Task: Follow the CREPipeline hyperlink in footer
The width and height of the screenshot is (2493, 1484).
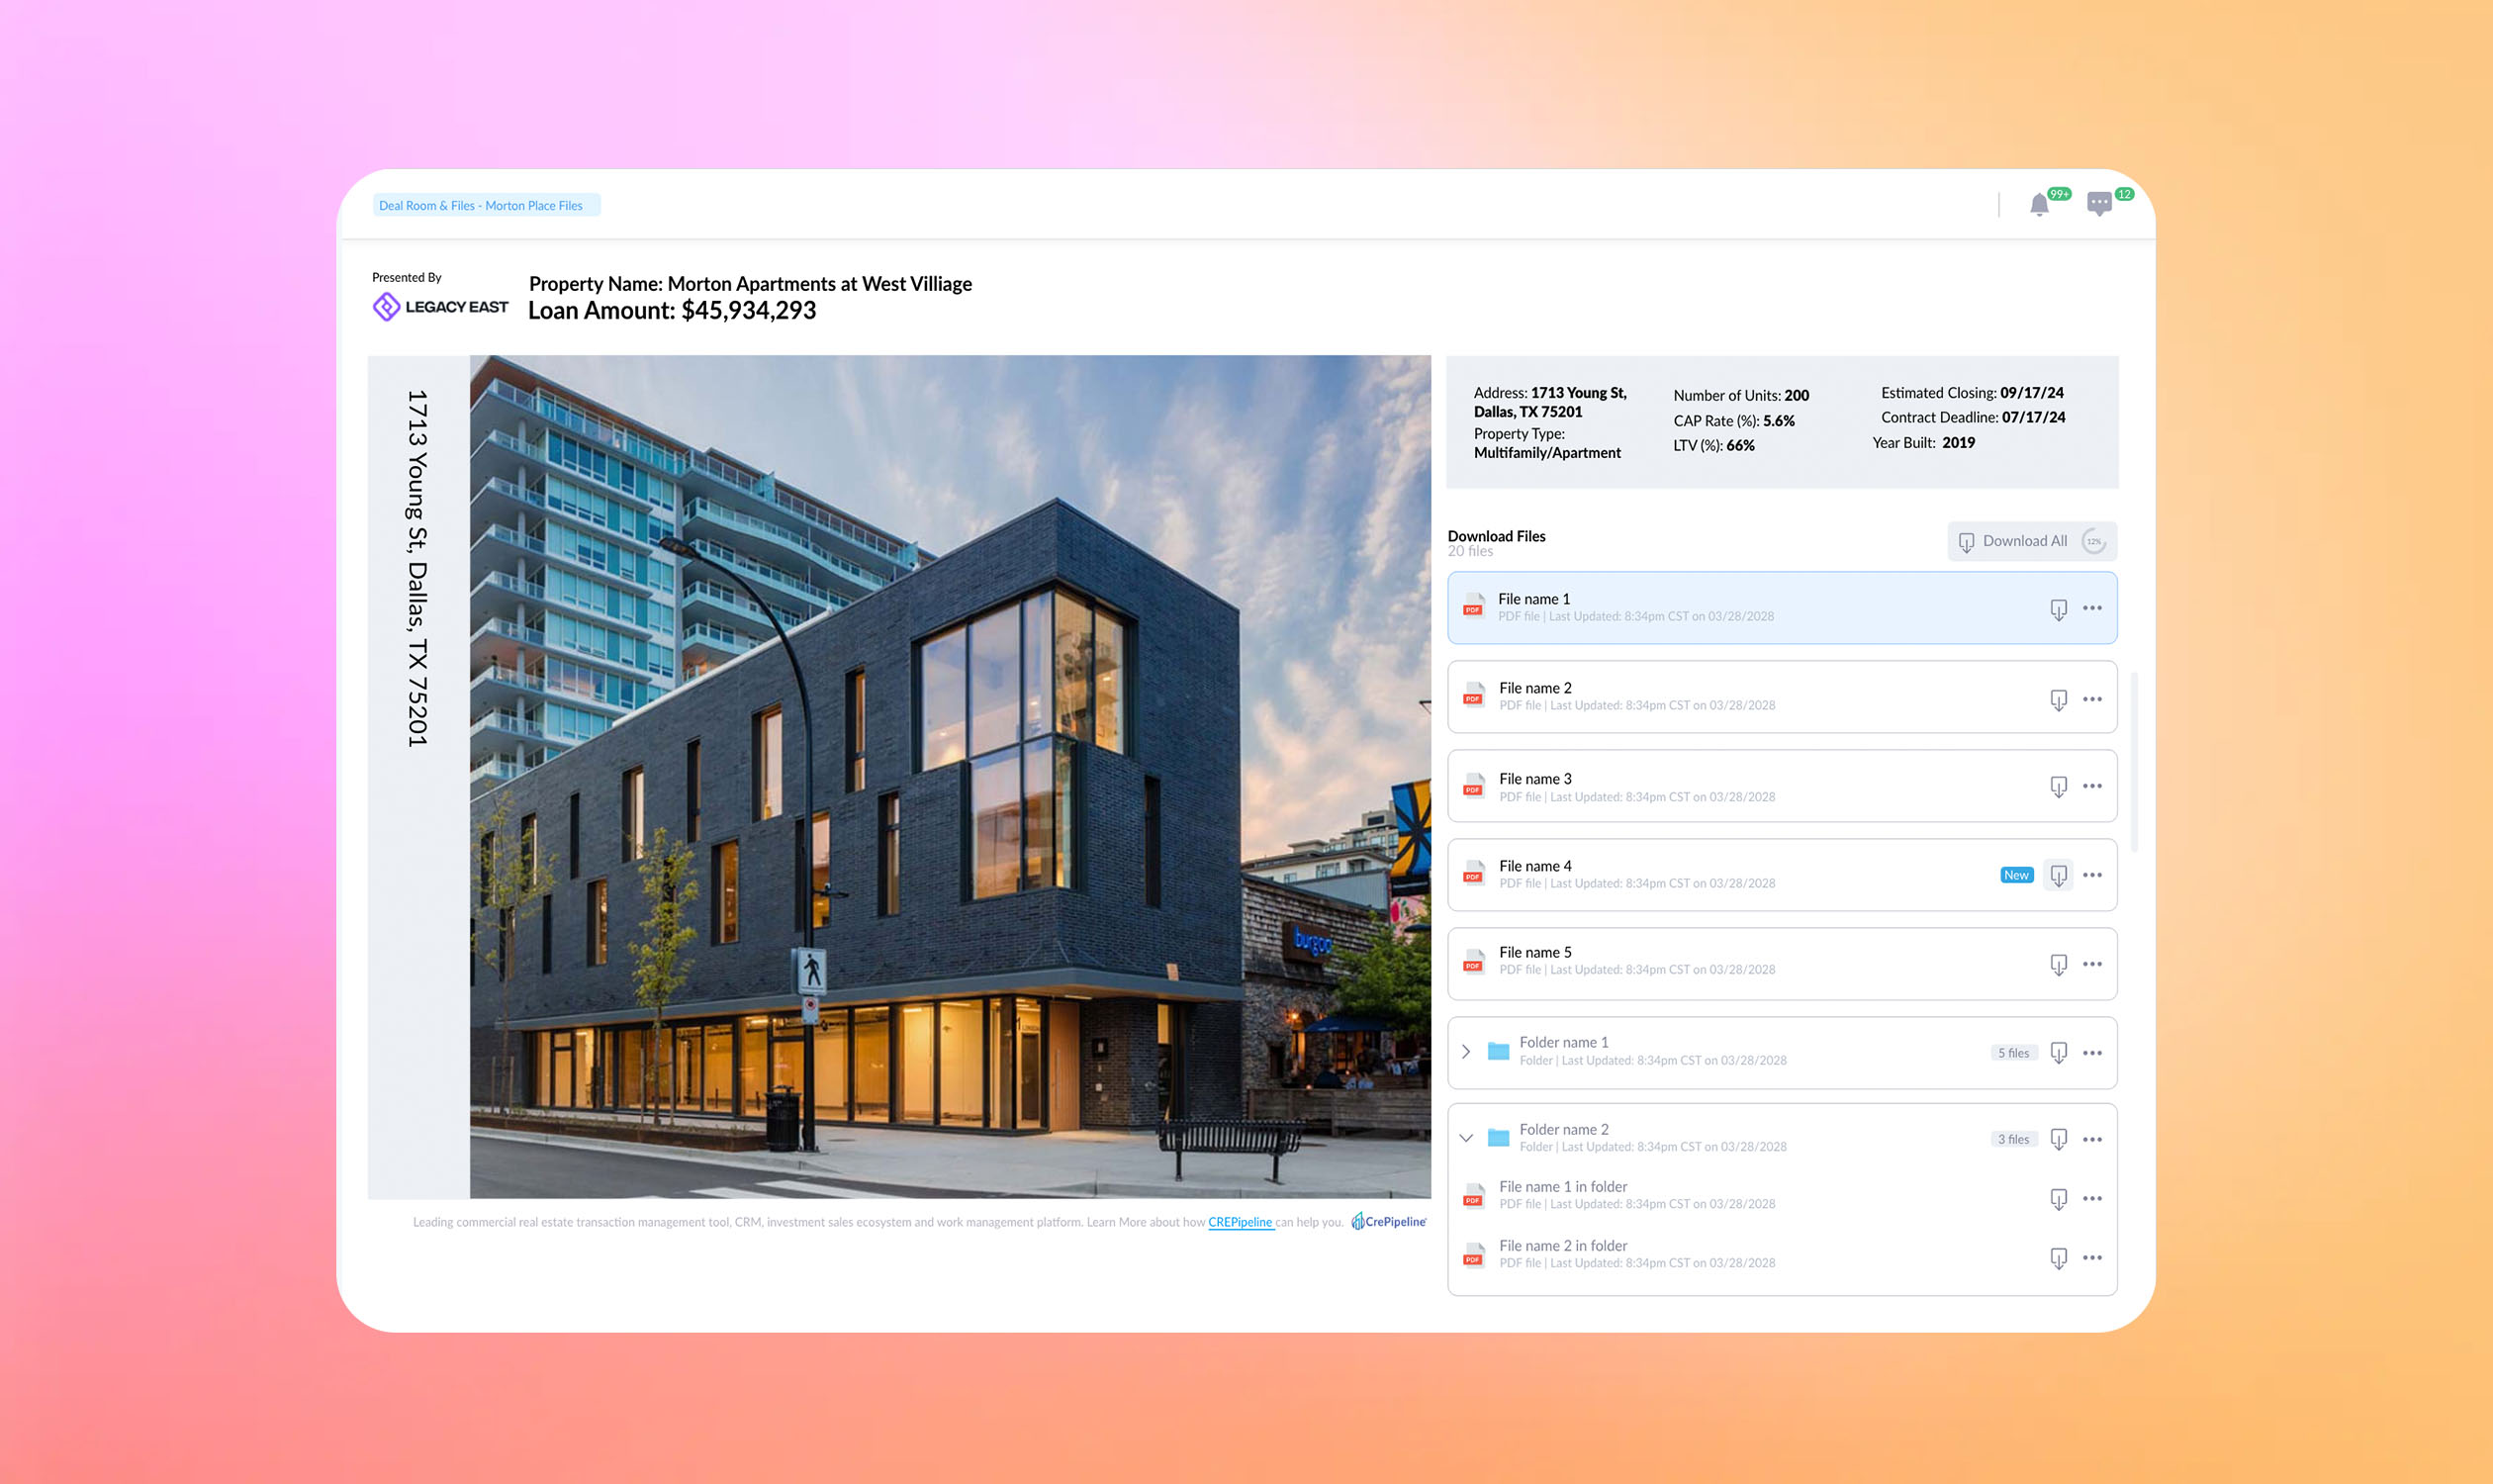Action: click(1240, 1222)
